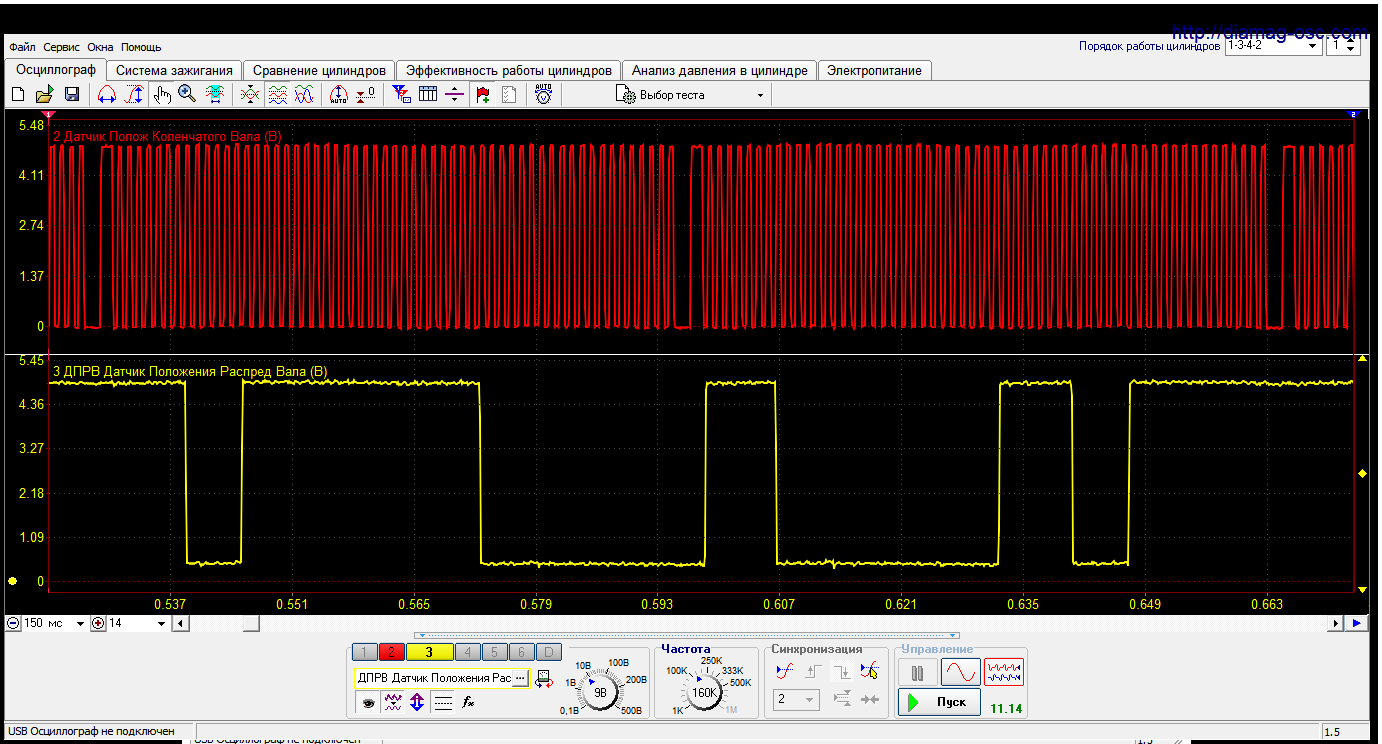Switch to Система зажигания tab
1382x744 pixels.
click(174, 71)
